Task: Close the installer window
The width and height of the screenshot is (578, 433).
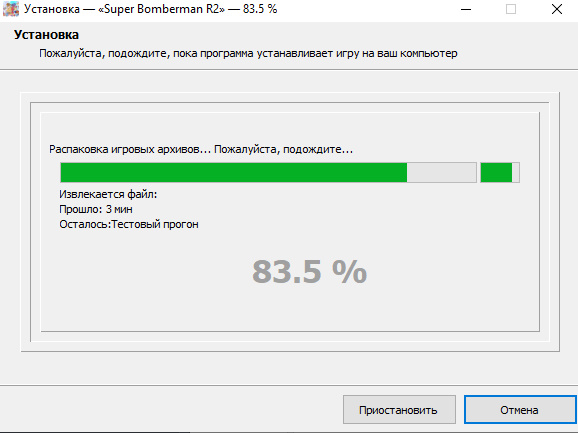Action: tap(557, 10)
